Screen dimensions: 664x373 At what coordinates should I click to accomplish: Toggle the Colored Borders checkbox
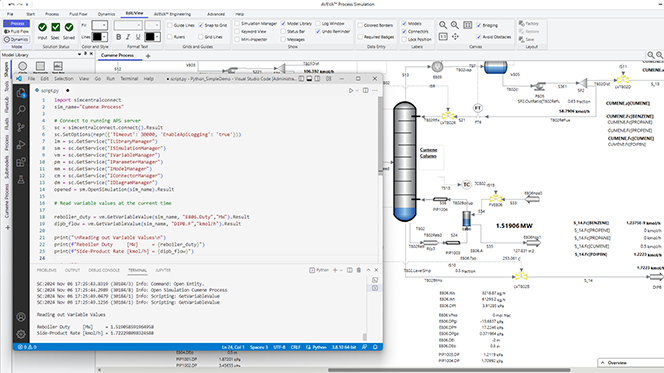(360, 25)
